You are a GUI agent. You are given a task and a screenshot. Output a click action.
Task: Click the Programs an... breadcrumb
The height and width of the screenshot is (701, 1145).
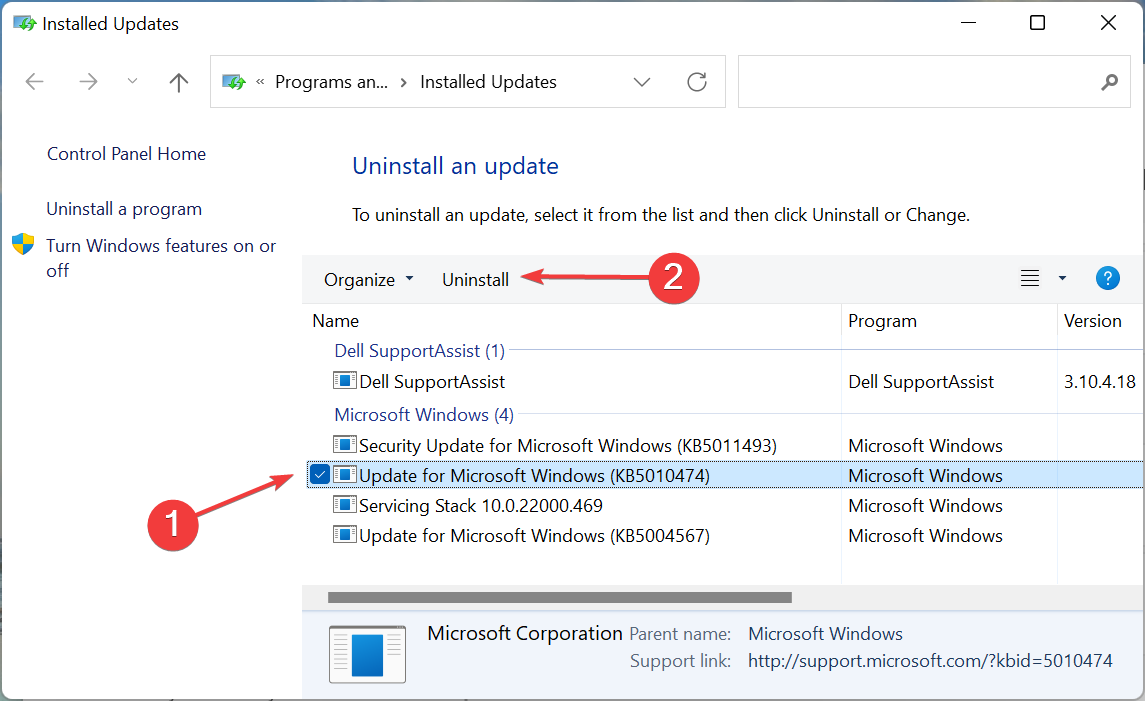tap(332, 82)
